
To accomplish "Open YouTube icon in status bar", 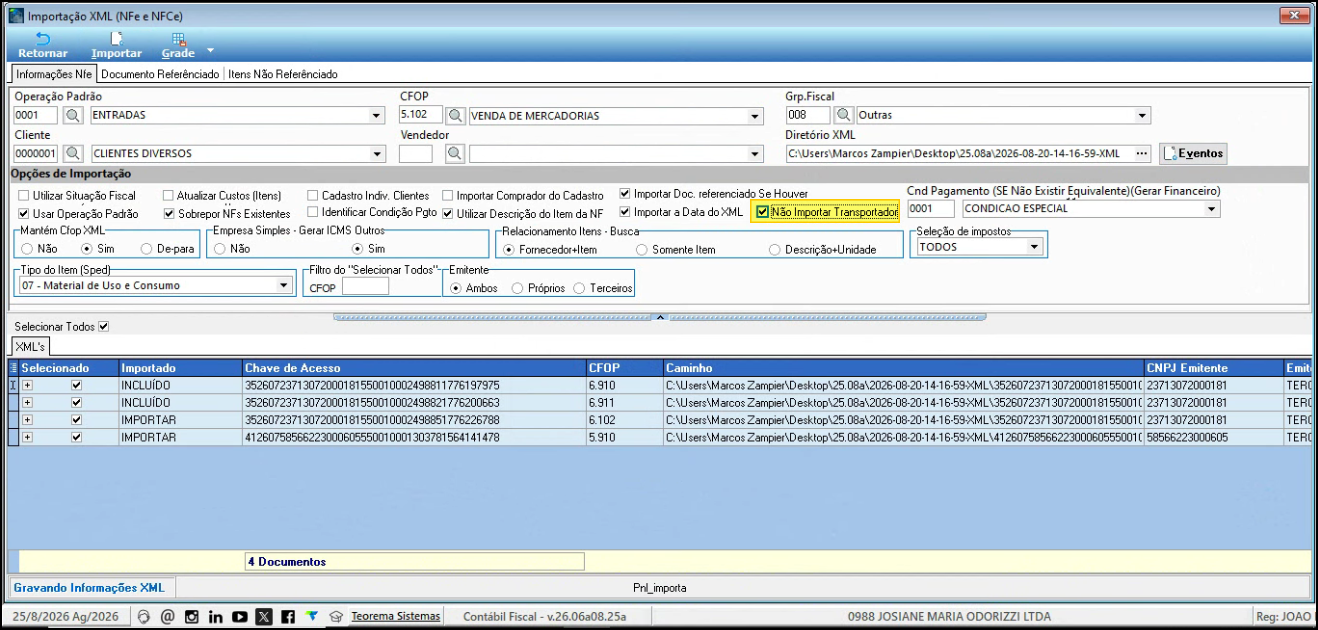I will coord(240,617).
